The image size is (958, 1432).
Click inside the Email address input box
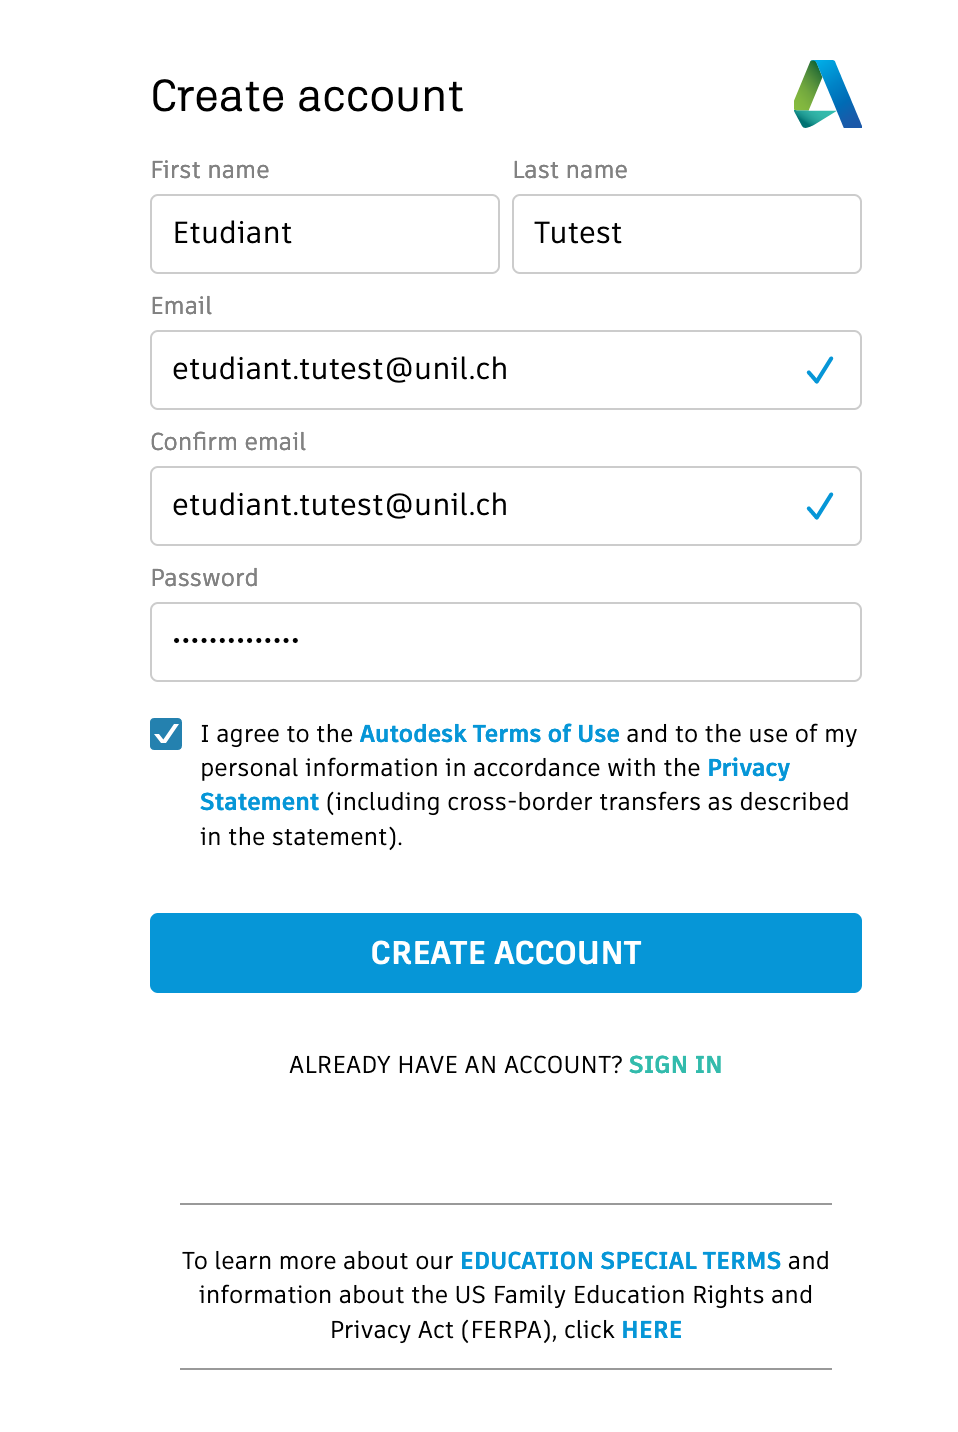point(480,370)
